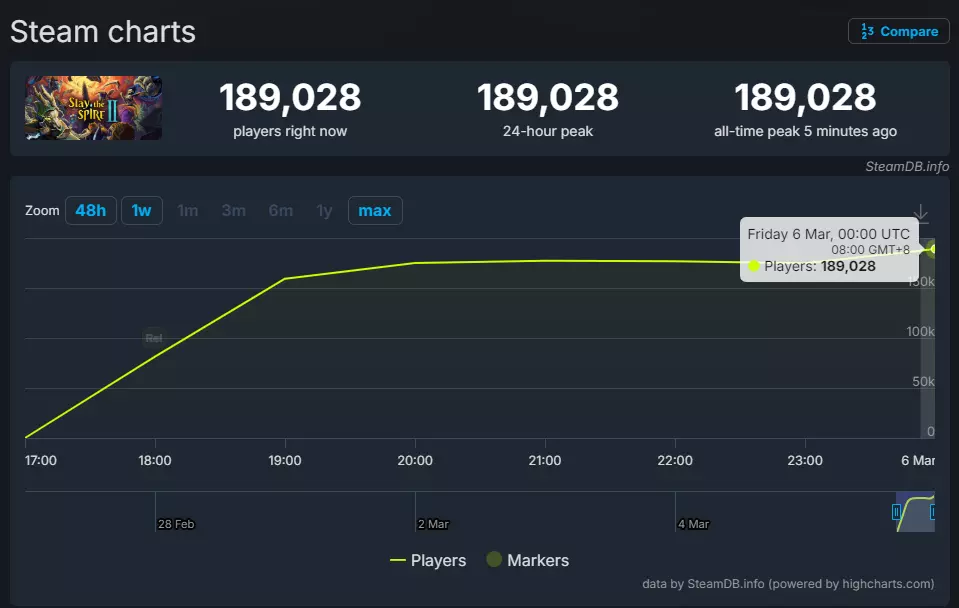Click the 100k y-axis label
Image resolution: width=959 pixels, height=608 pixels.
tap(920, 332)
